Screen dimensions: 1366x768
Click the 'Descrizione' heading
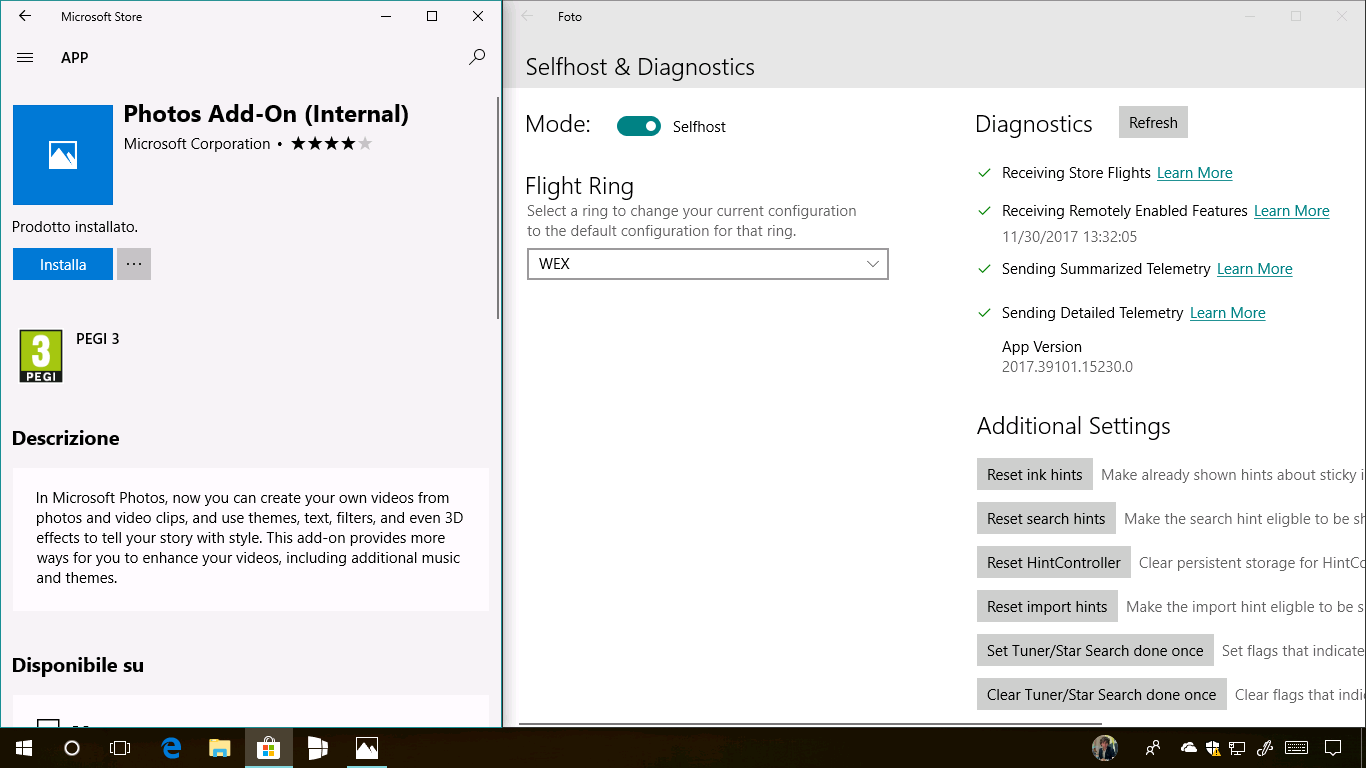coord(66,438)
